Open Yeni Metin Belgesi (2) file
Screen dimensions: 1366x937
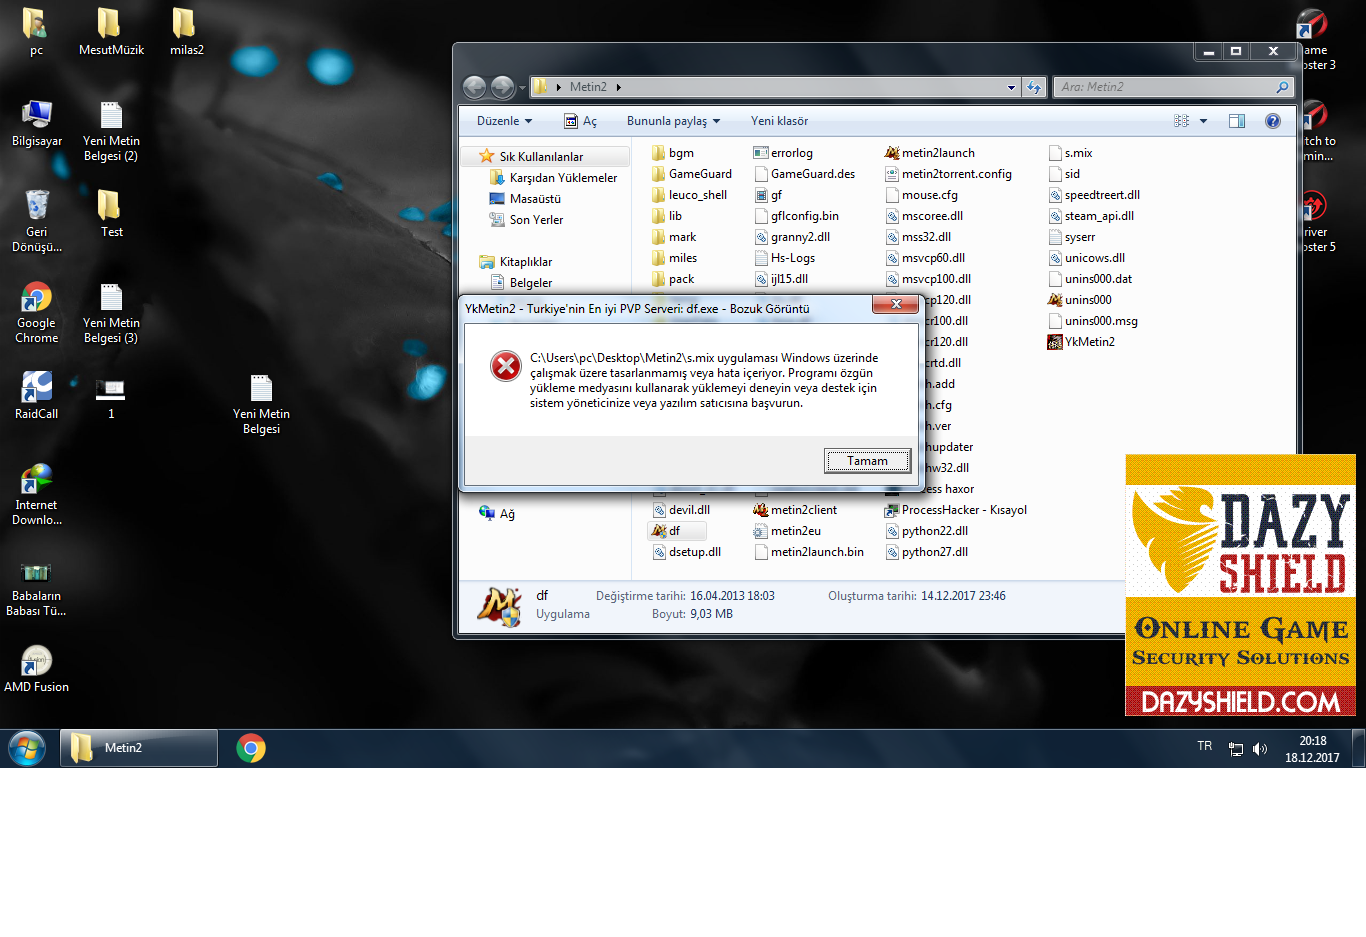[x=111, y=130]
